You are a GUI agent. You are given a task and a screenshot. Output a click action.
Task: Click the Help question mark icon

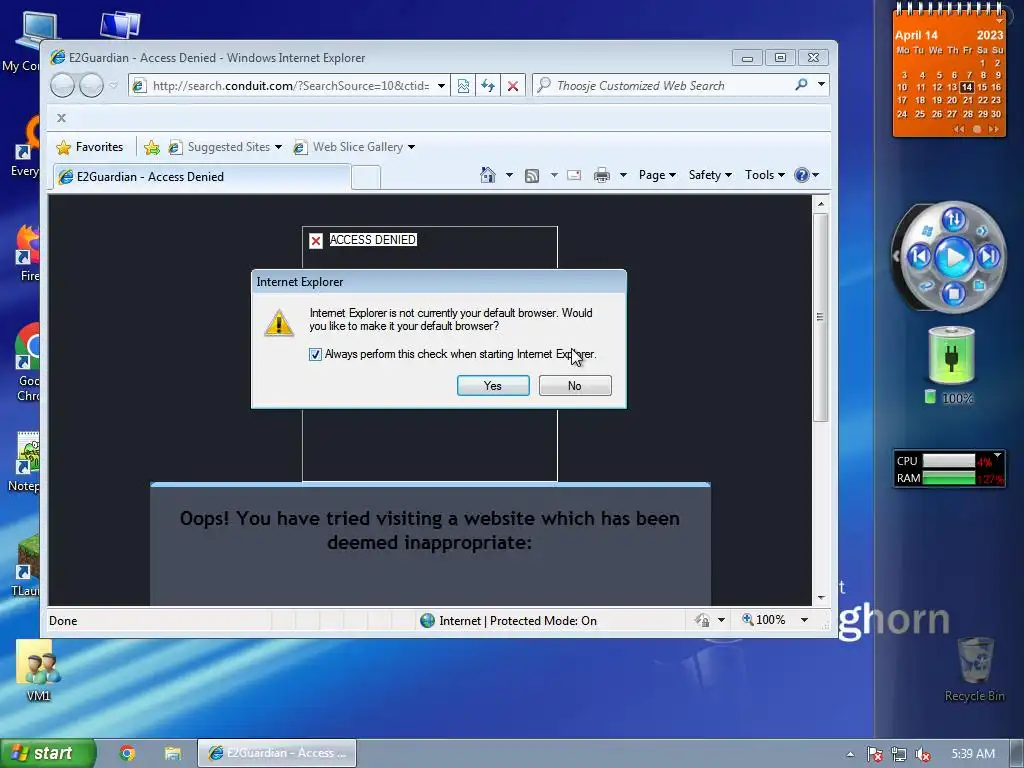[x=802, y=175]
